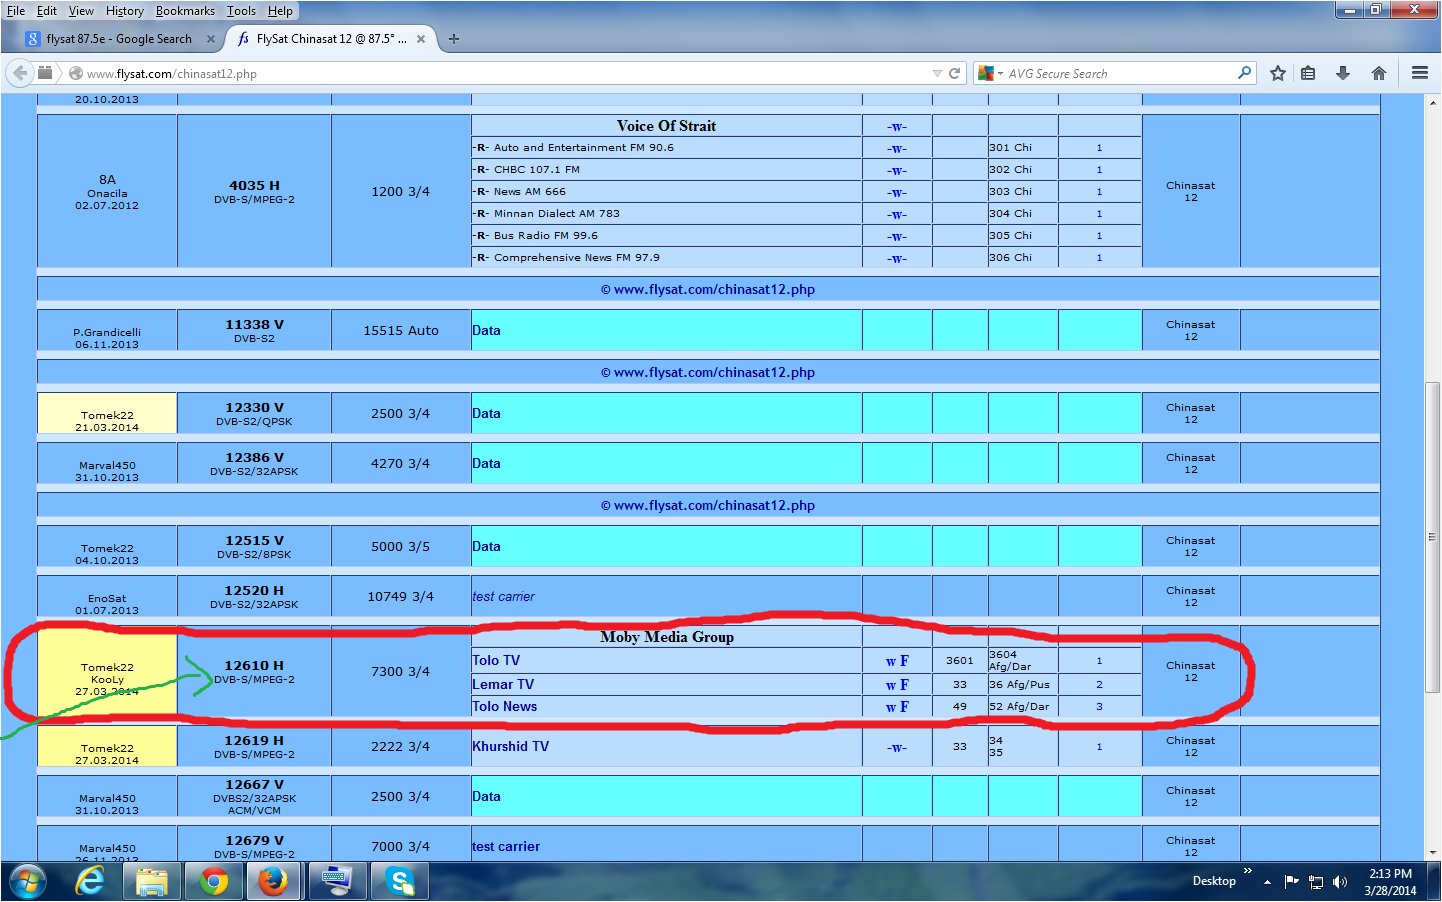1442x902 pixels.
Task: Open the Khurshid TV channel link
Action: click(x=511, y=747)
